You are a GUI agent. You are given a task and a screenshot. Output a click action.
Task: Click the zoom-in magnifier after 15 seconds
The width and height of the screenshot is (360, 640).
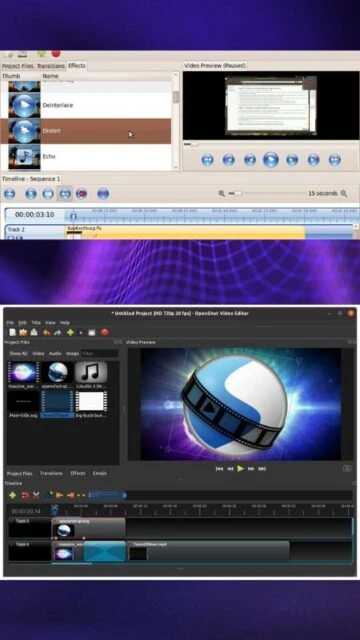[x=344, y=193]
